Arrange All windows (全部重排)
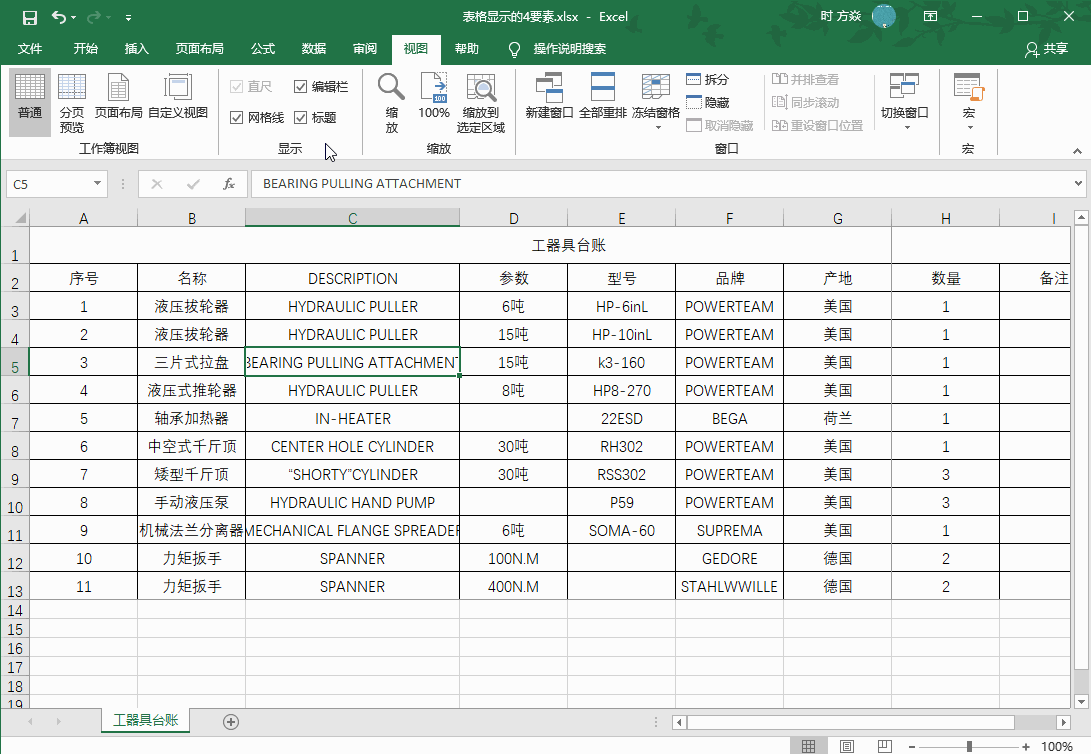Viewport: 1091px width, 754px height. pos(603,96)
